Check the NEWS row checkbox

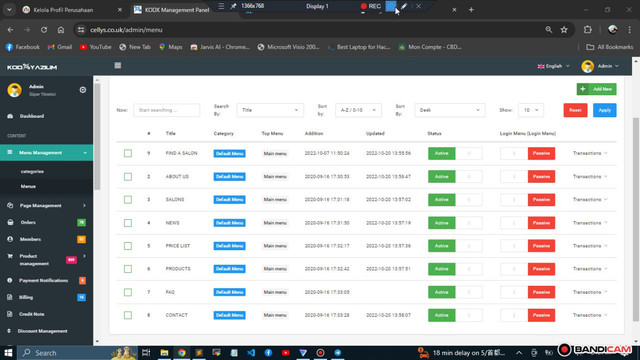[x=128, y=223]
